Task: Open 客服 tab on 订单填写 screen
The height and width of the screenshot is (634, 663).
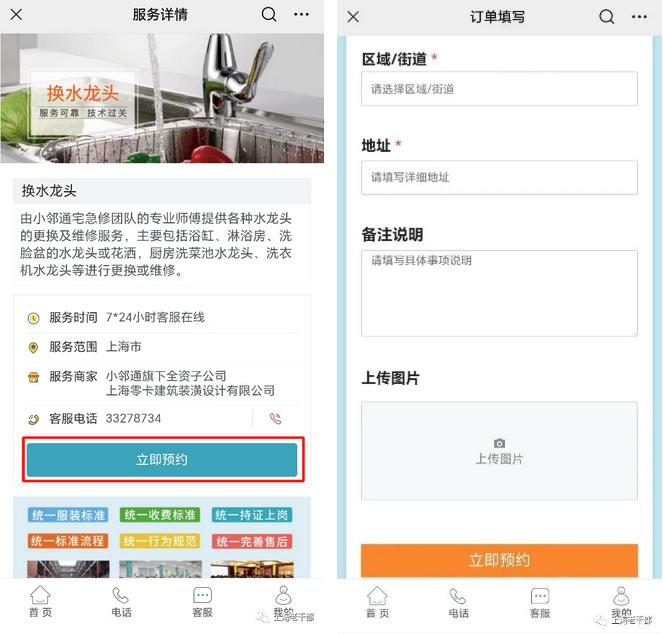Action: (x=540, y=602)
